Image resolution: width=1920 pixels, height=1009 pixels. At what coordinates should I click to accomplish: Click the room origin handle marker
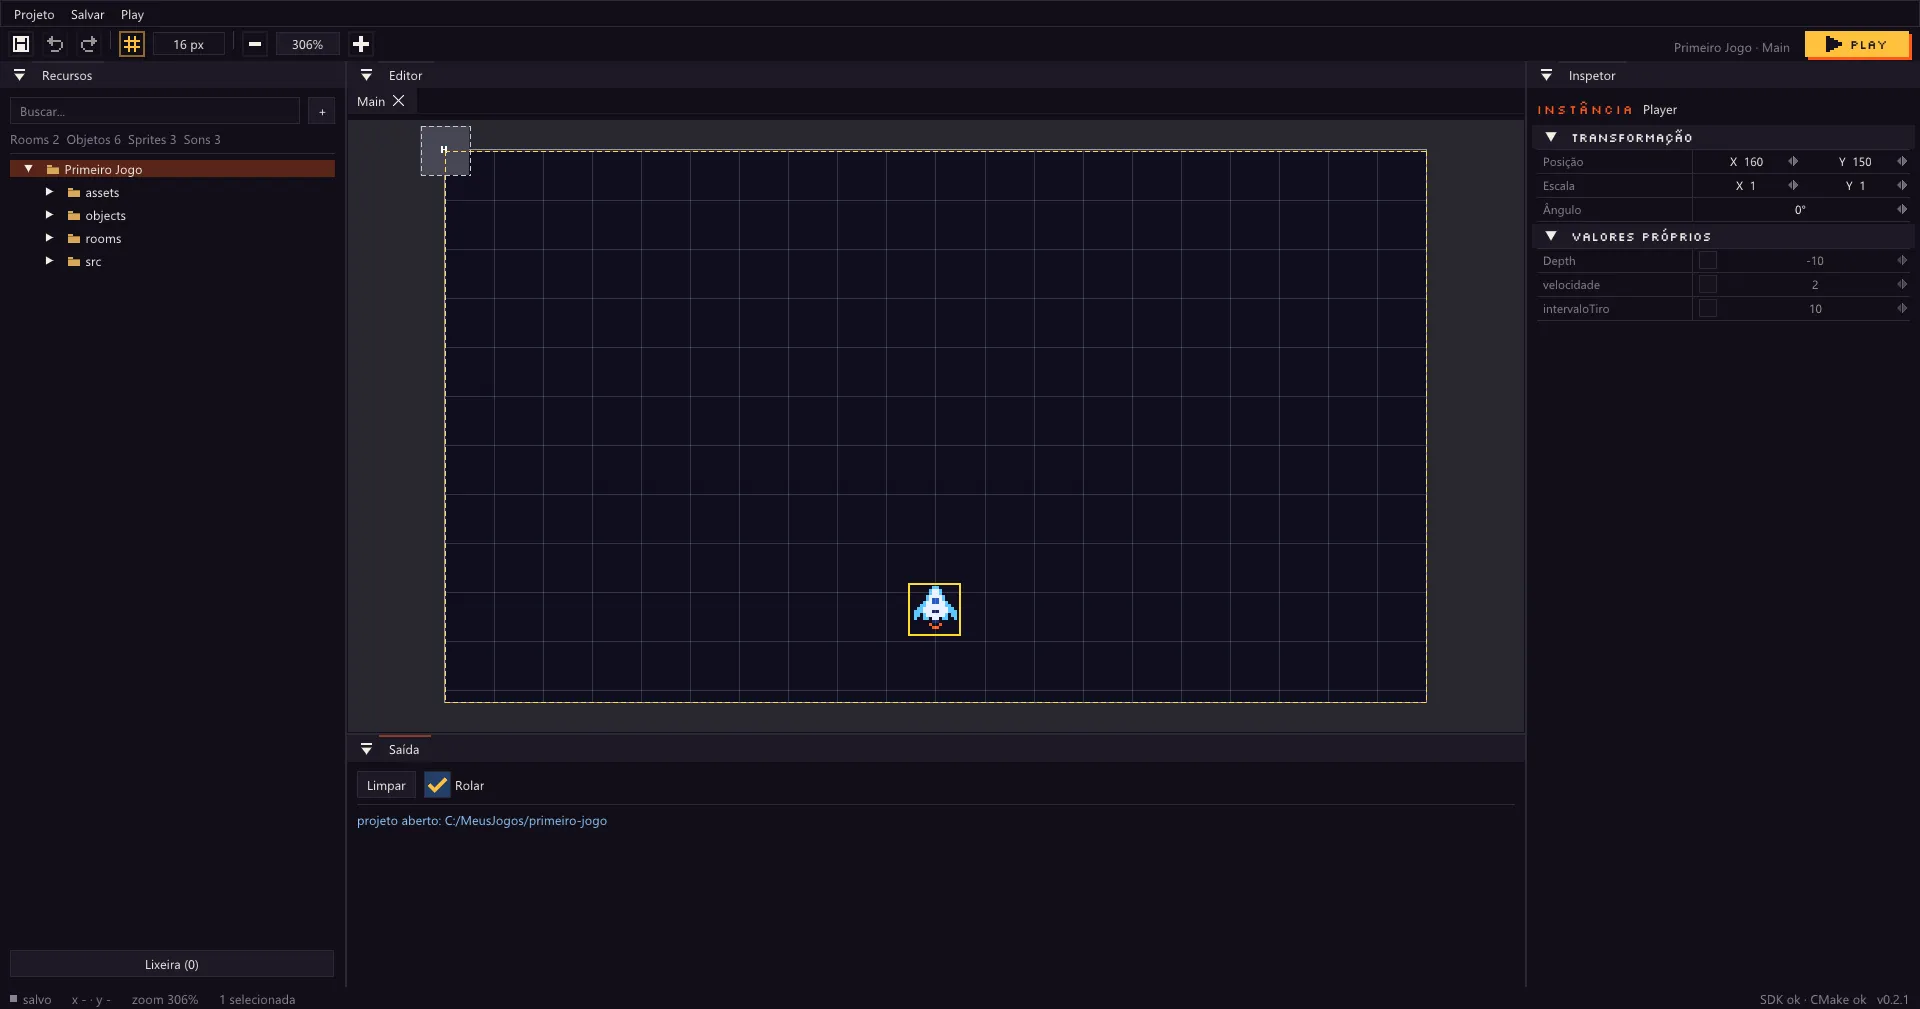click(x=444, y=150)
